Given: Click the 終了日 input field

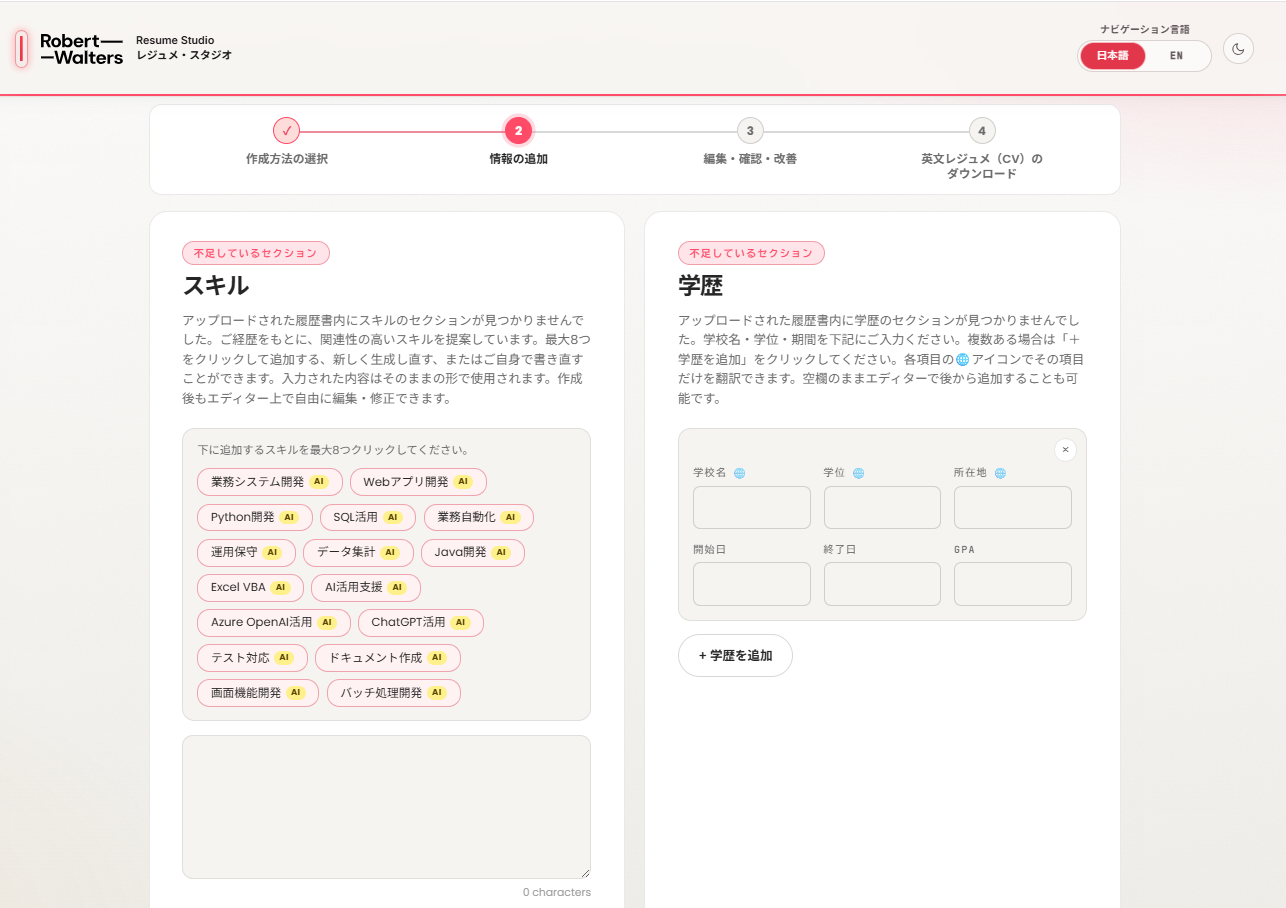Looking at the screenshot, I should (x=882, y=584).
